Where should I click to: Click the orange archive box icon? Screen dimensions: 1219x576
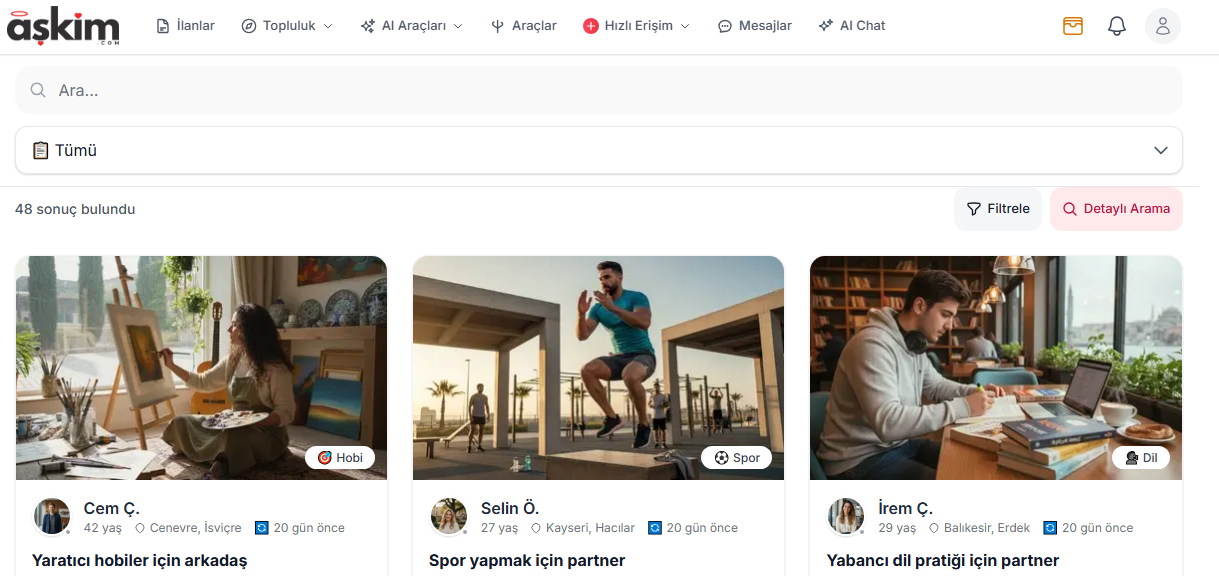pyautogui.click(x=1073, y=26)
